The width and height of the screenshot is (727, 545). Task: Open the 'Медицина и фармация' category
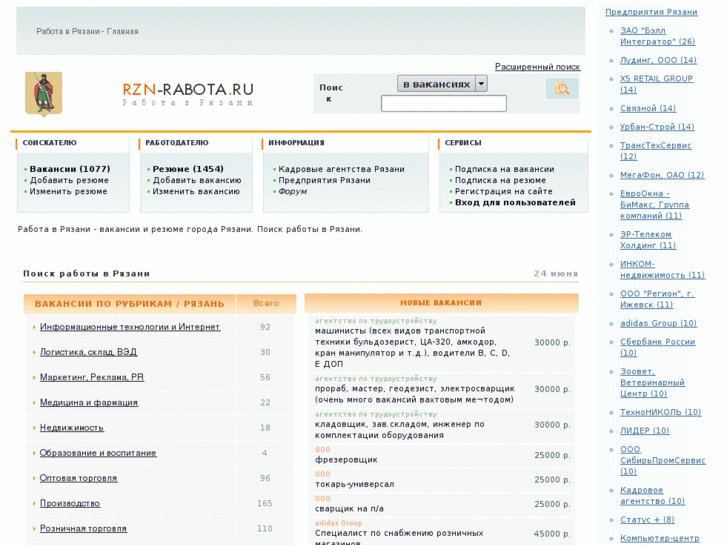[x=89, y=402]
